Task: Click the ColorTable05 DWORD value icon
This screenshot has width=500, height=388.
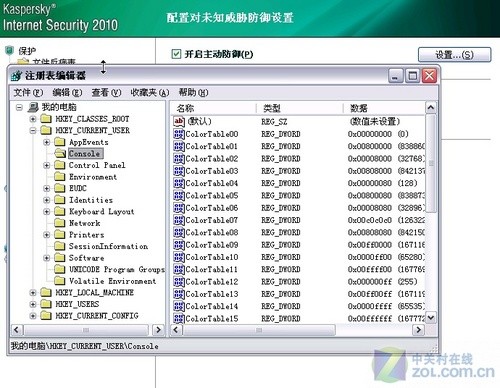Action: pos(179,196)
